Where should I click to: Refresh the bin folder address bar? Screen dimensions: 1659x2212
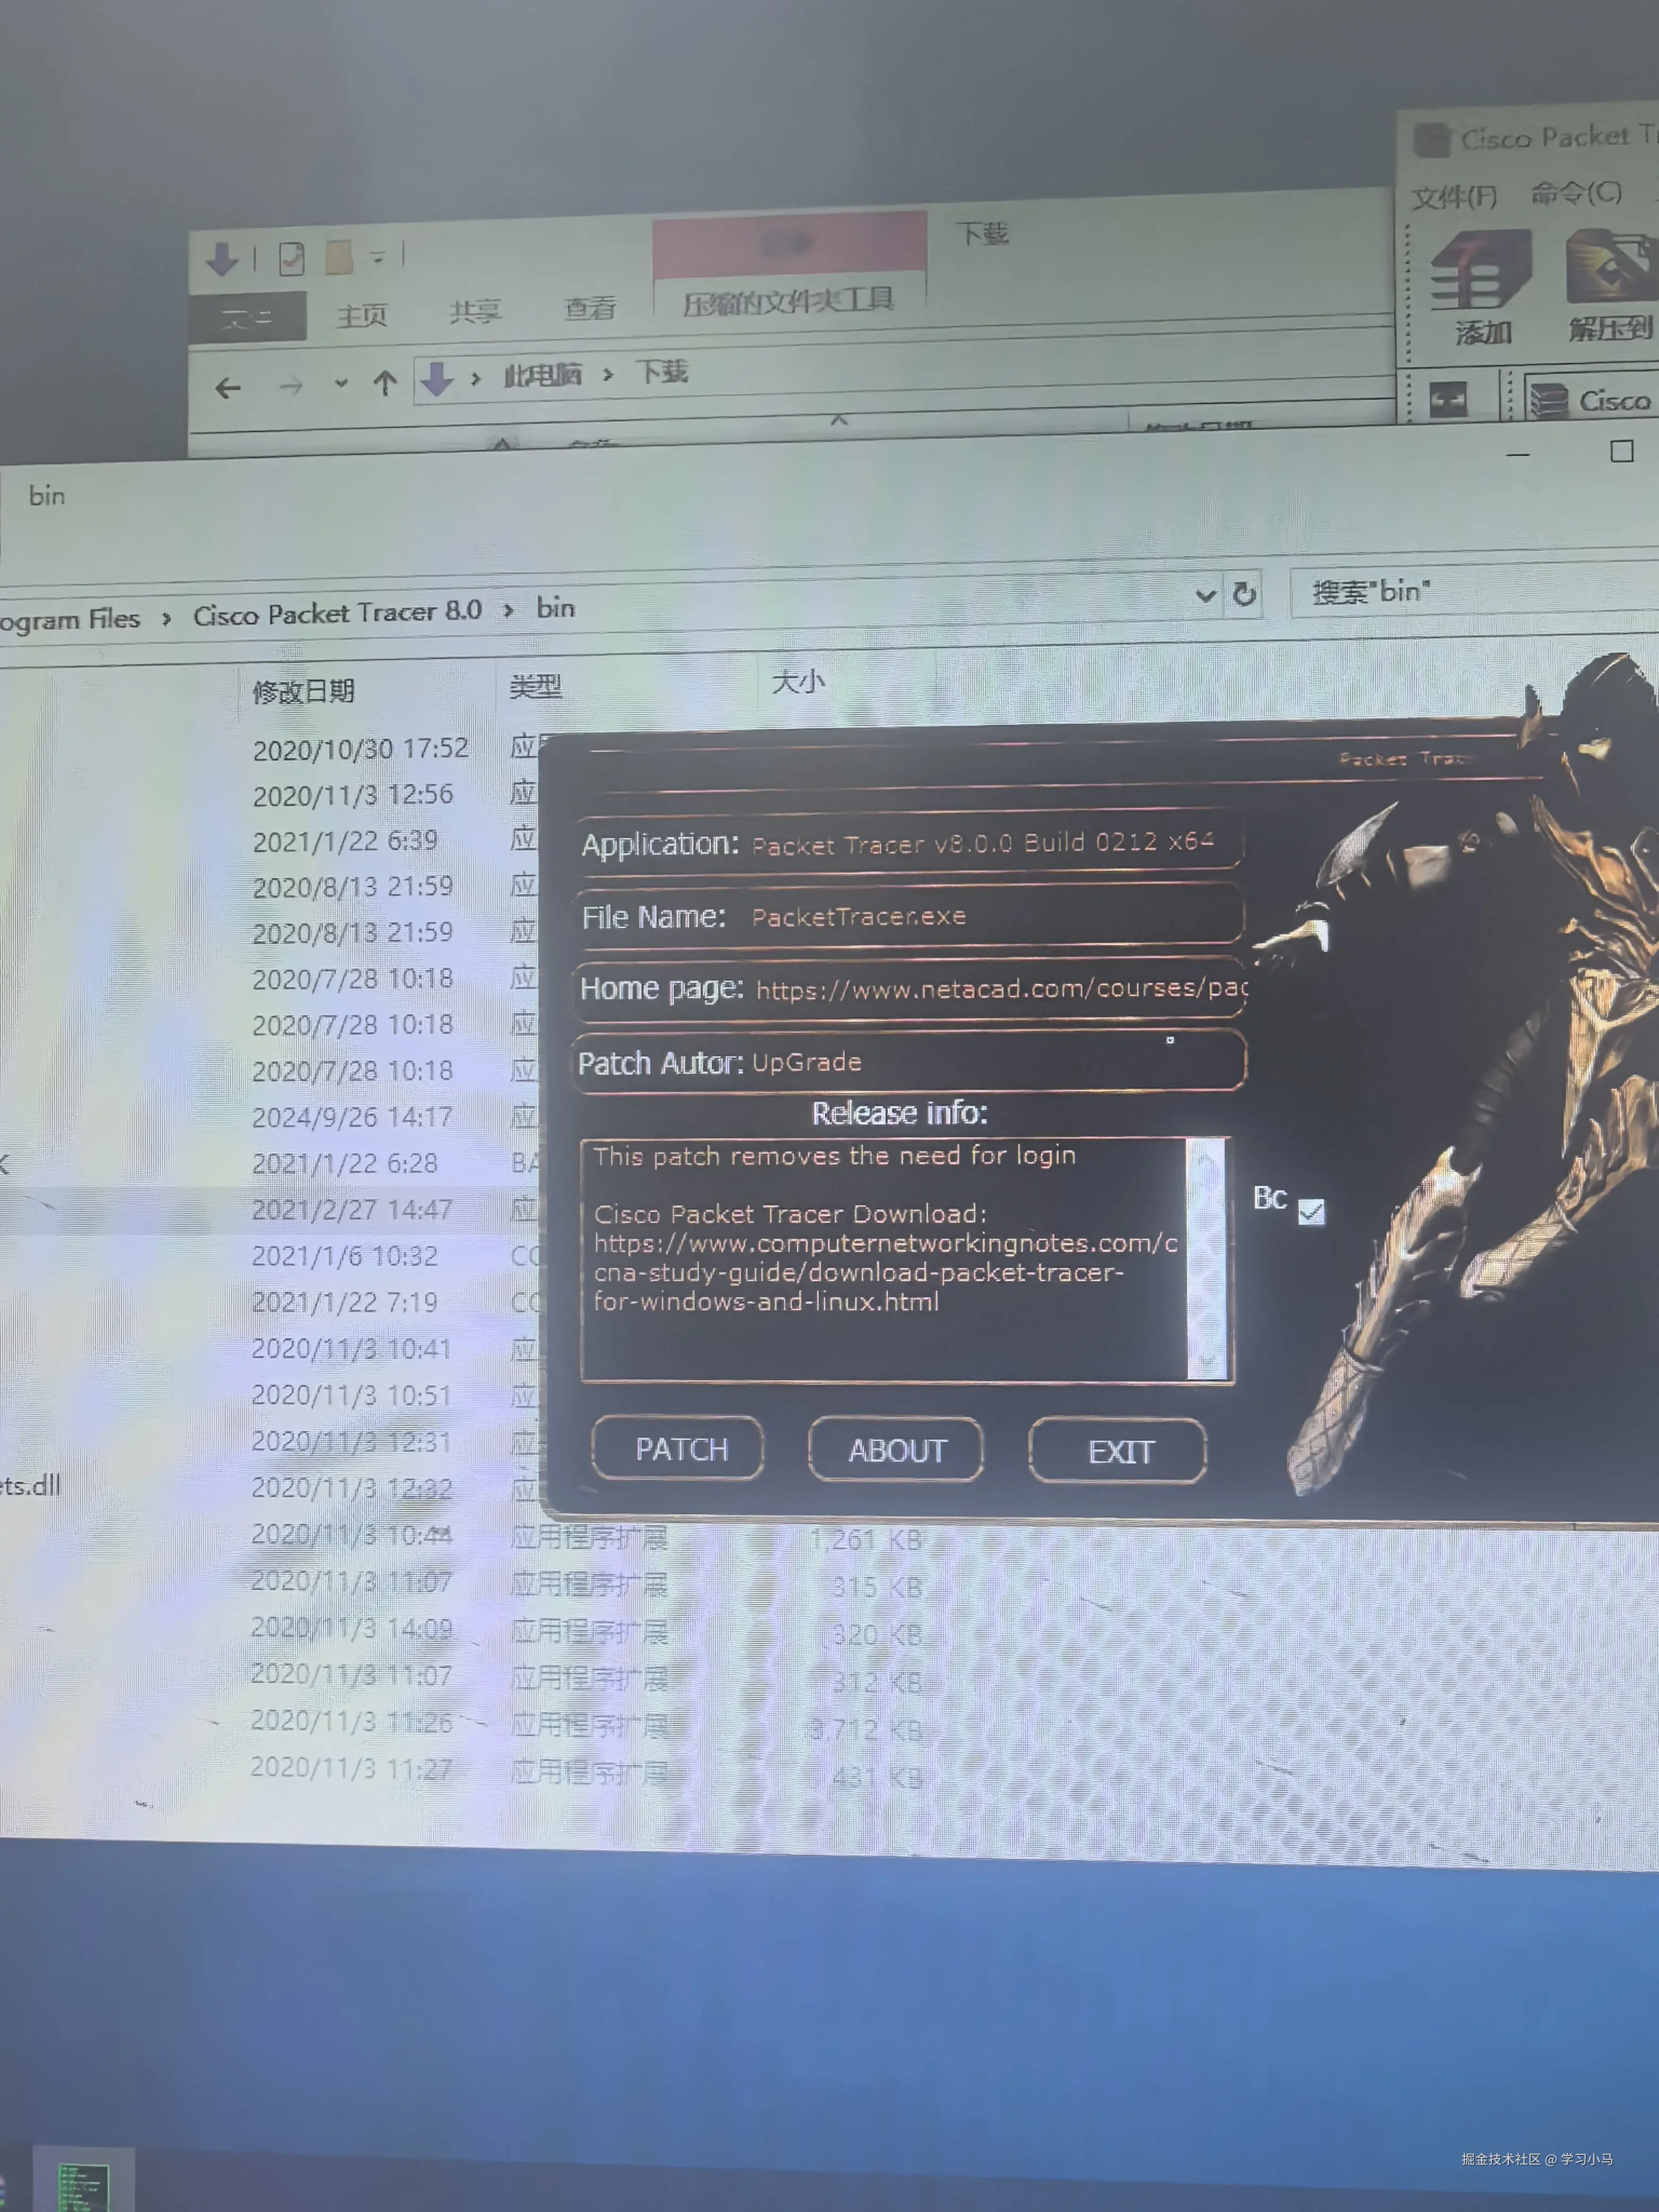pos(1244,594)
